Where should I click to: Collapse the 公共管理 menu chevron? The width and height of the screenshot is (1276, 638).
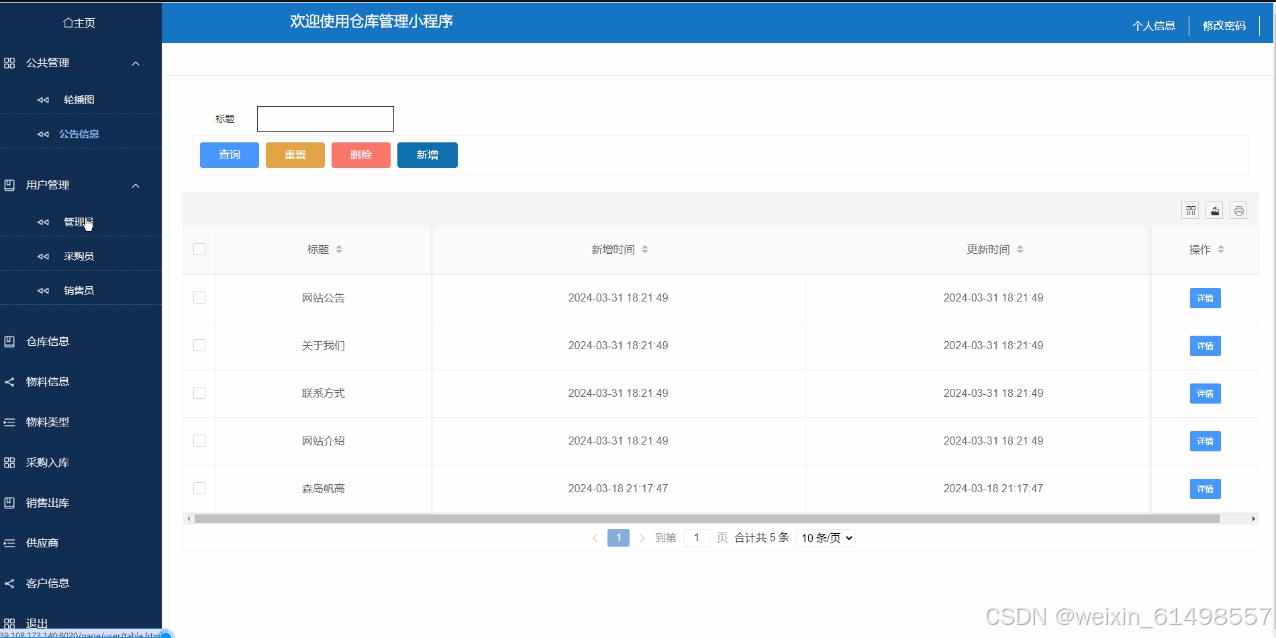(136, 63)
